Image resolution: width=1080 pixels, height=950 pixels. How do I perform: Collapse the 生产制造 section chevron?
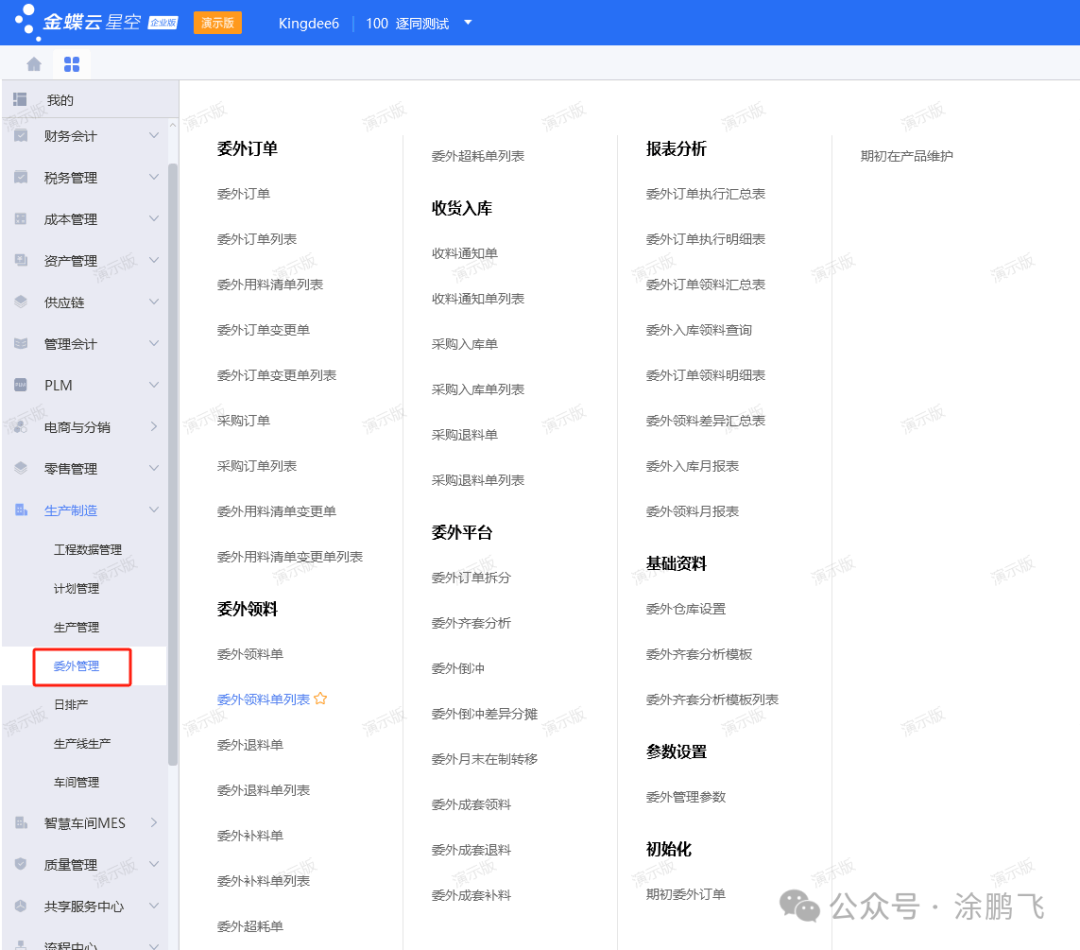pyautogui.click(x=154, y=510)
